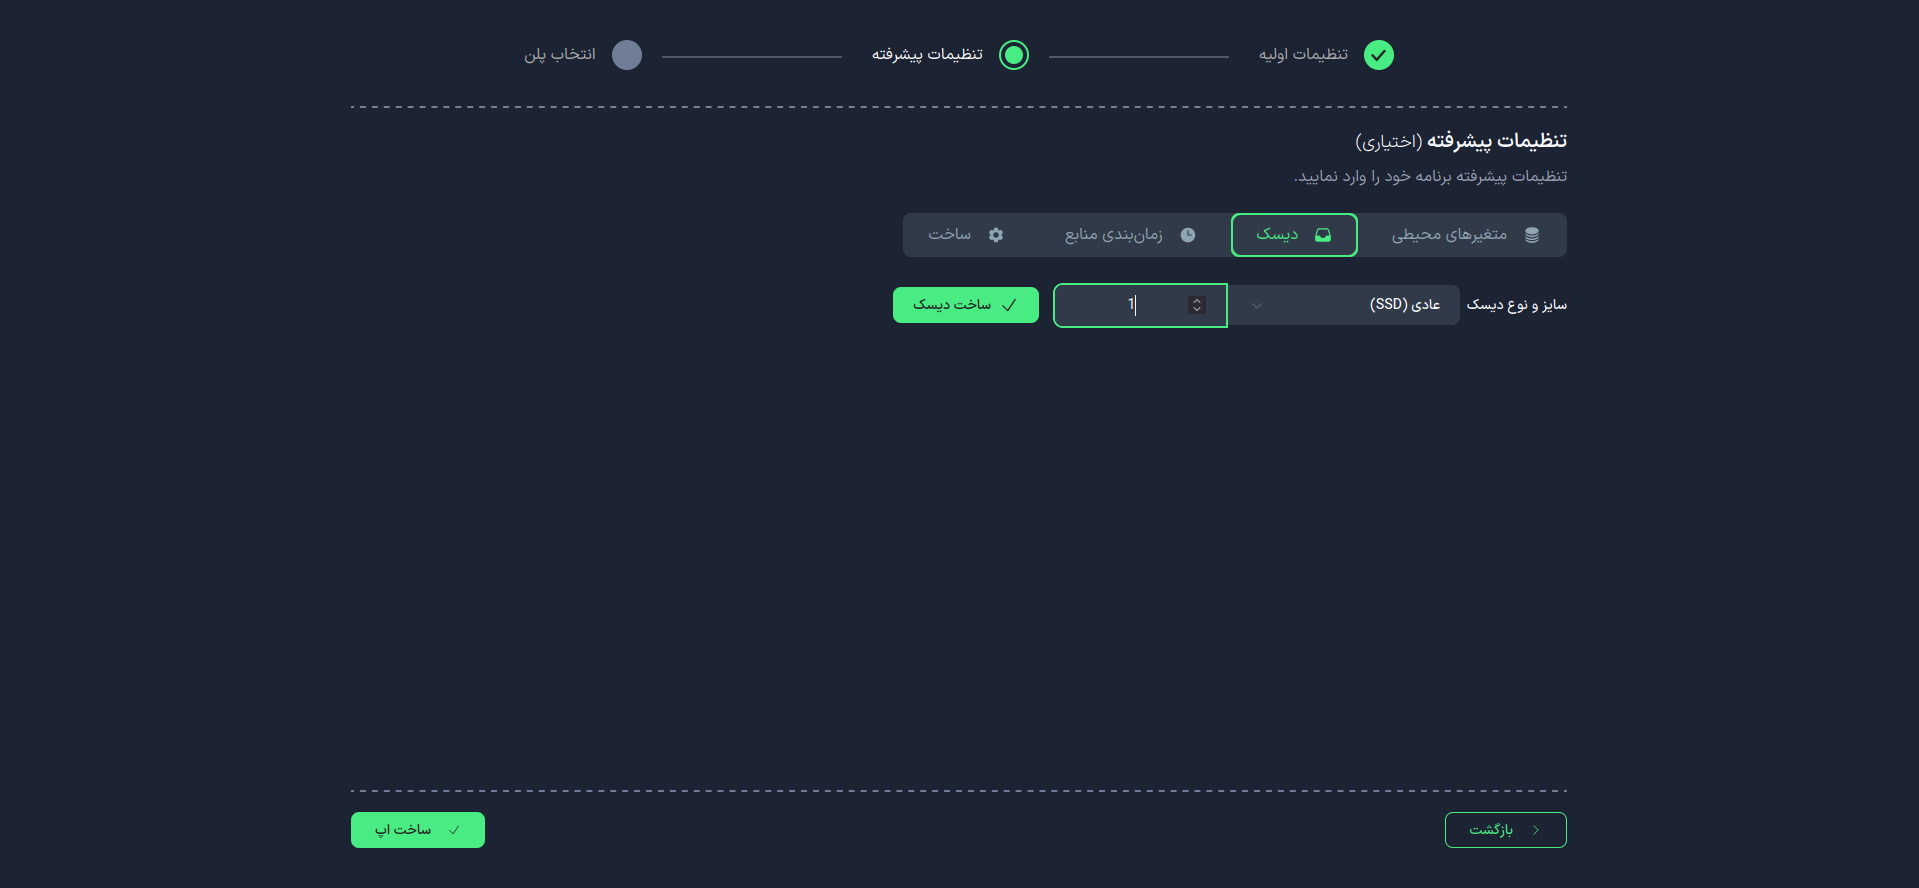Click the database icon on متغیرهای محیطی tab
Screen dimensions: 1919x888
1532,235
